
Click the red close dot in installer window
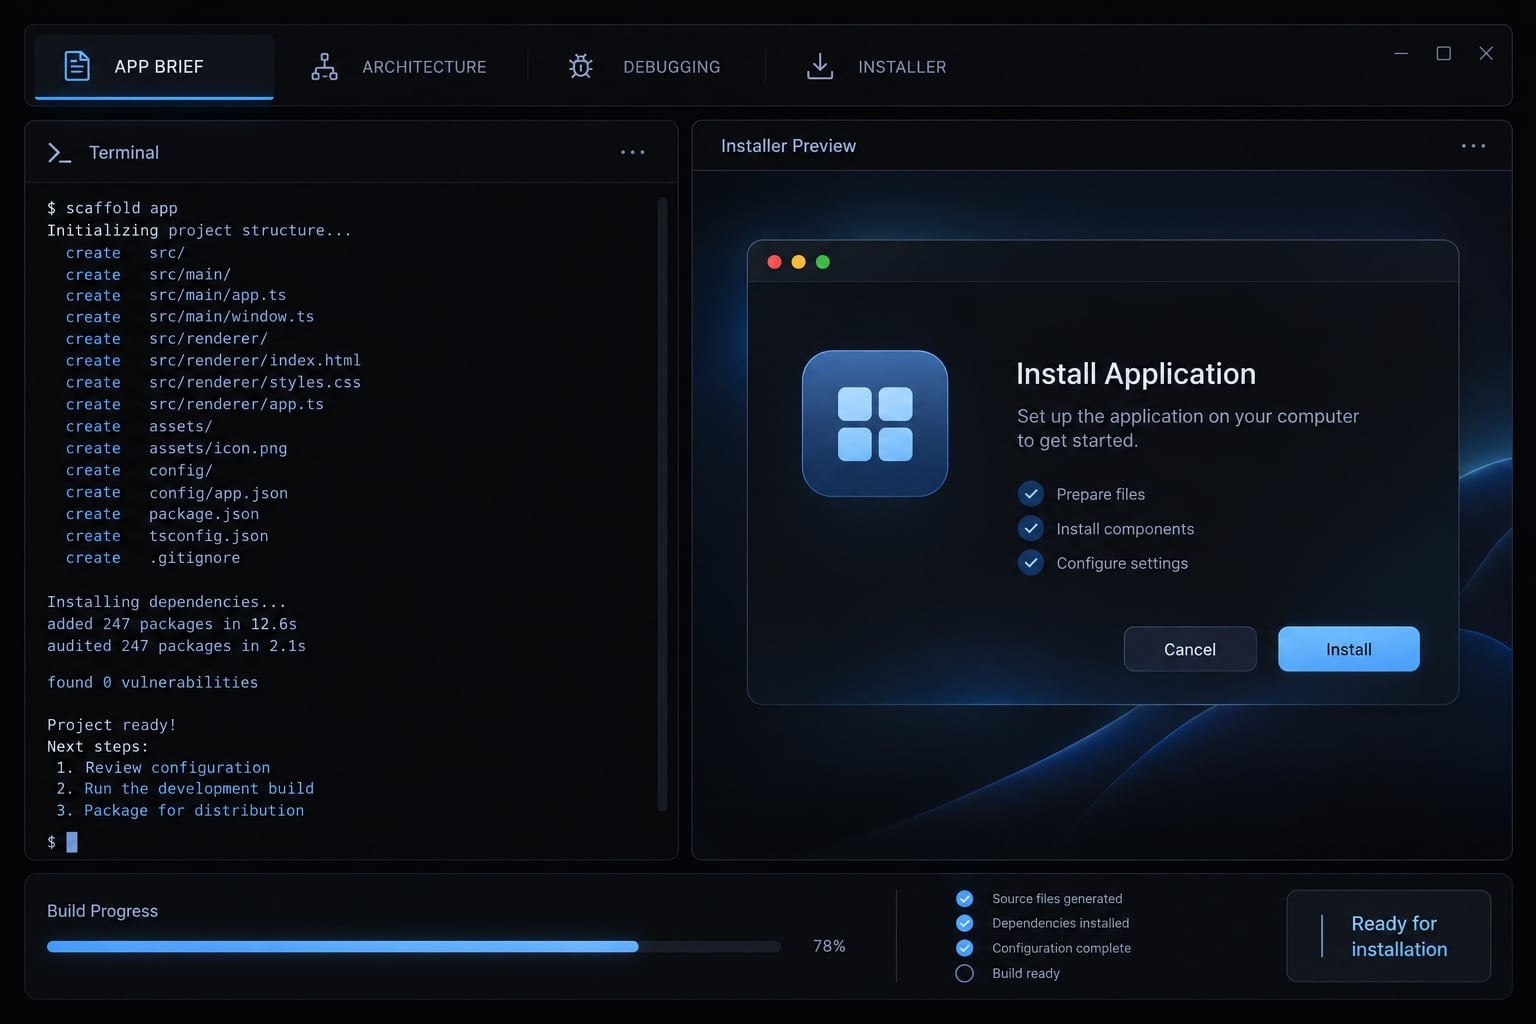coord(774,262)
